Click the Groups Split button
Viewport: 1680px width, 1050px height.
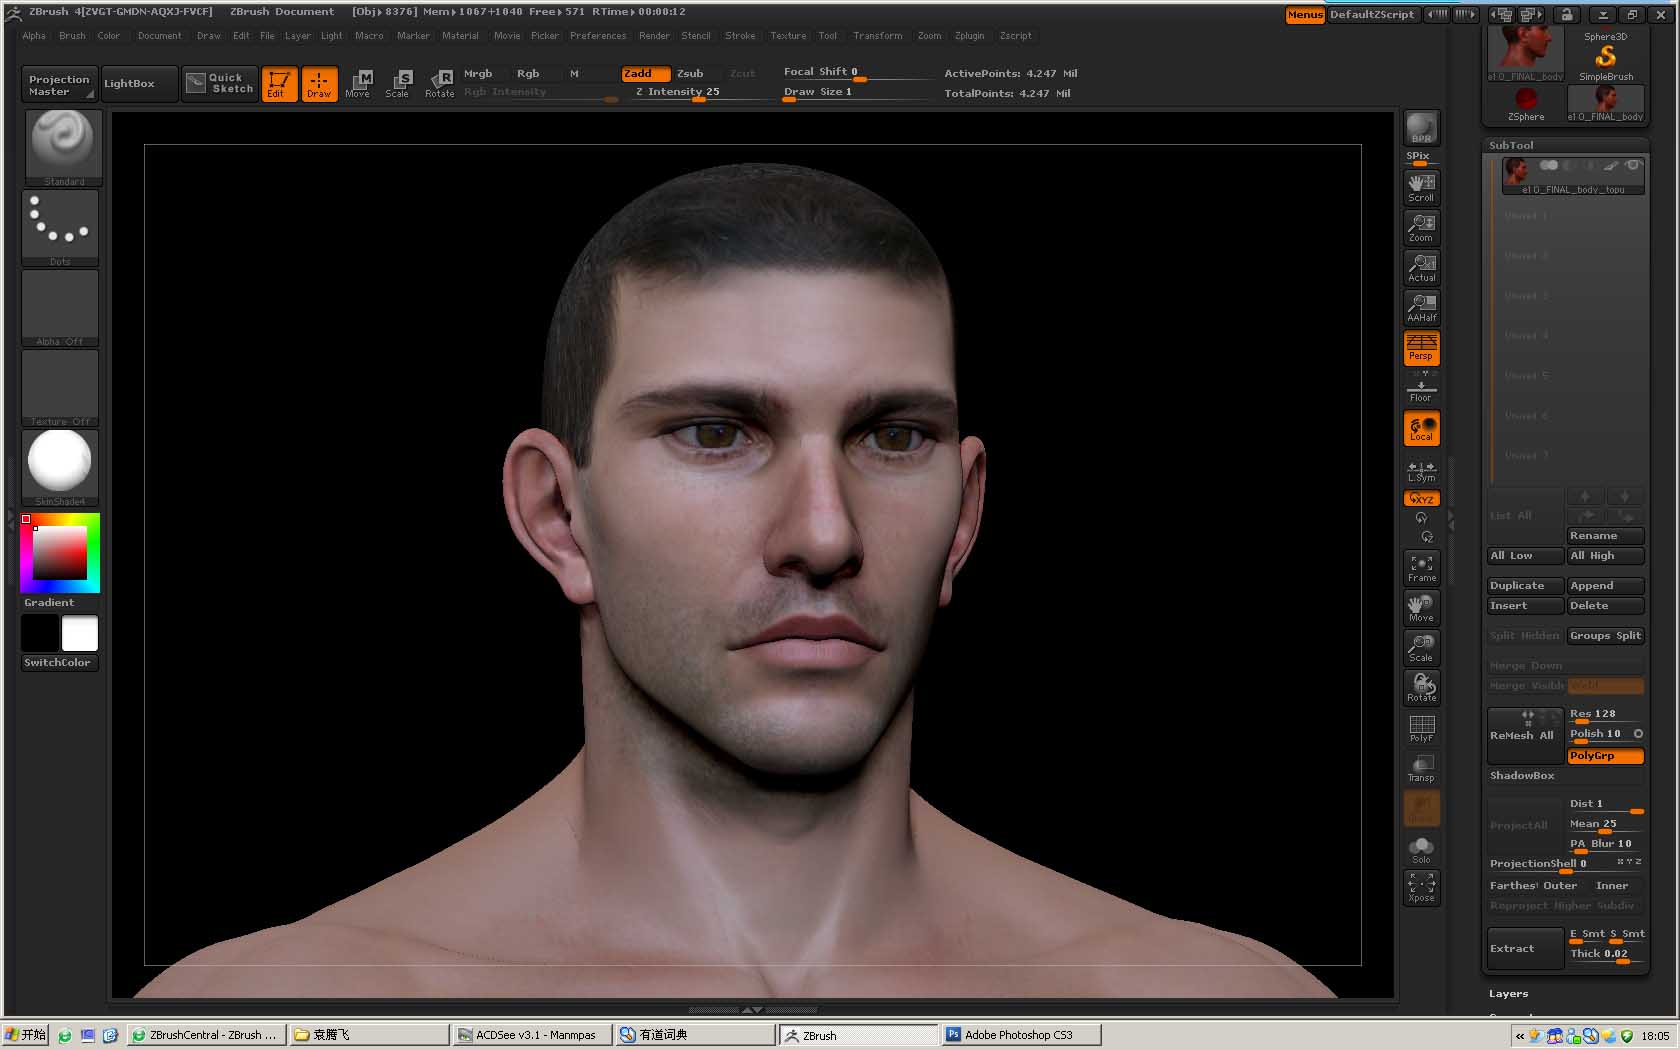1605,636
